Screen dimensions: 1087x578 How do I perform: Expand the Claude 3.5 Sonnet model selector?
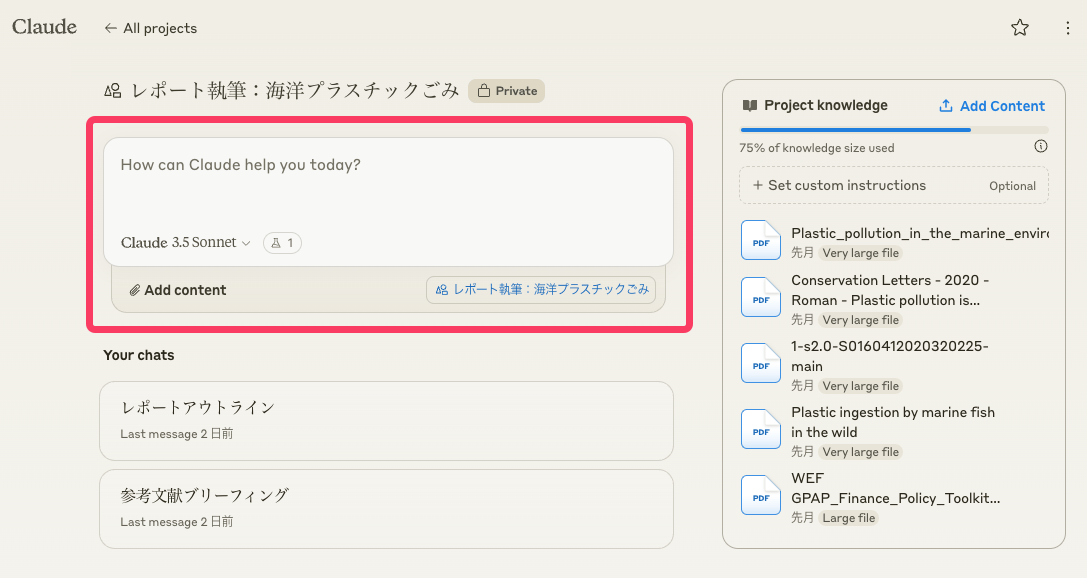pos(185,243)
